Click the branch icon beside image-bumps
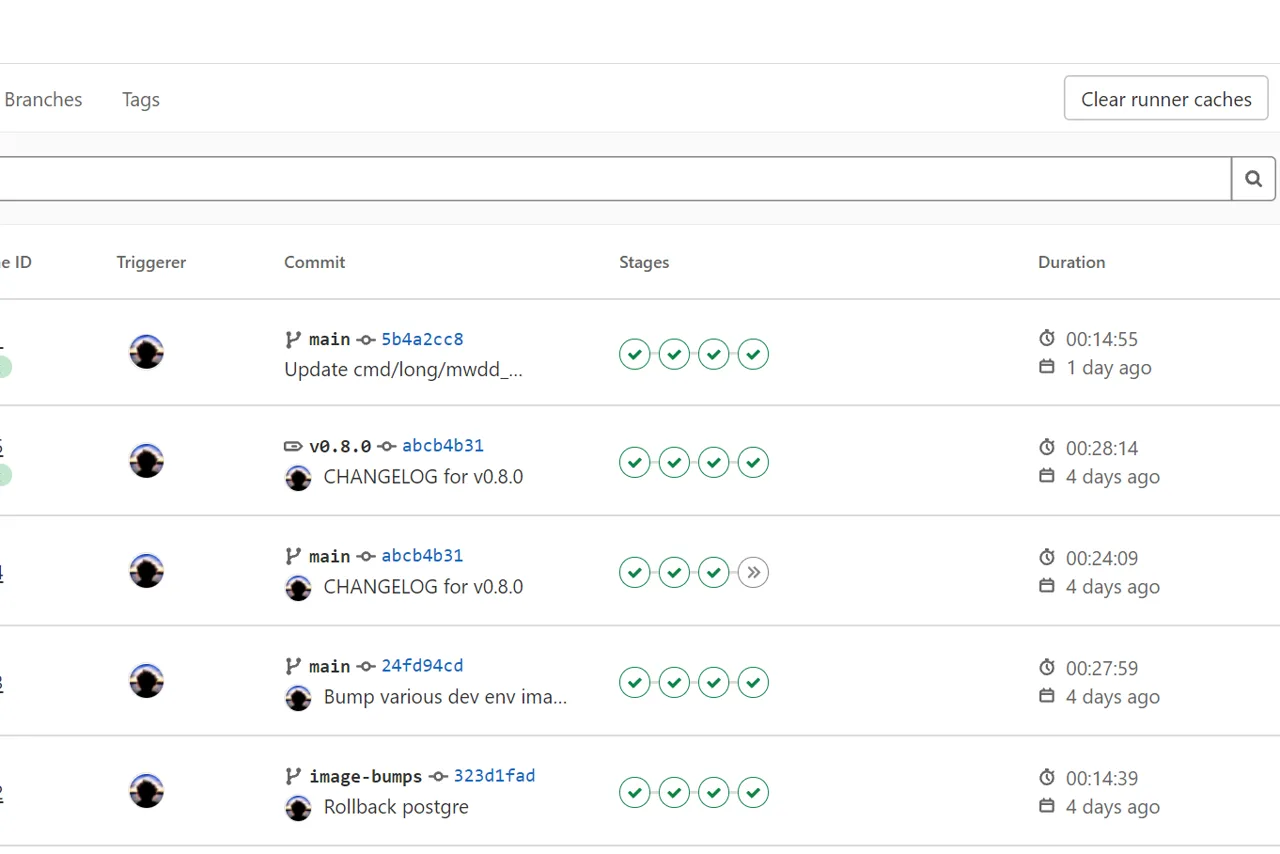Viewport: 1280px width, 854px height. click(293, 776)
